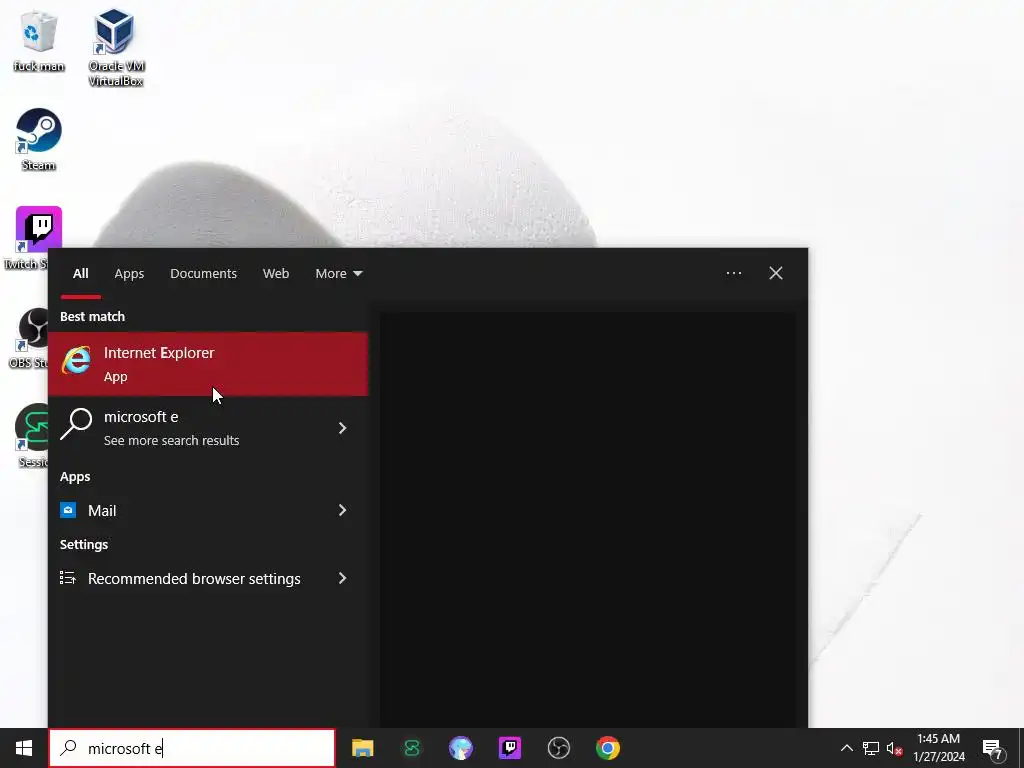Expand Recommended browser settings chevron
The image size is (1024, 768).
(342, 578)
